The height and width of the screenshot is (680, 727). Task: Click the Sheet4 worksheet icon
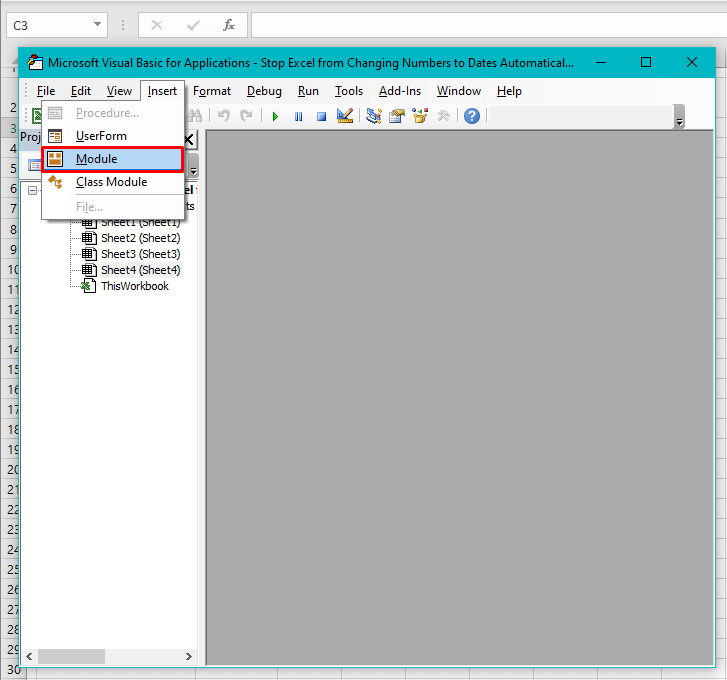pyautogui.click(x=89, y=270)
